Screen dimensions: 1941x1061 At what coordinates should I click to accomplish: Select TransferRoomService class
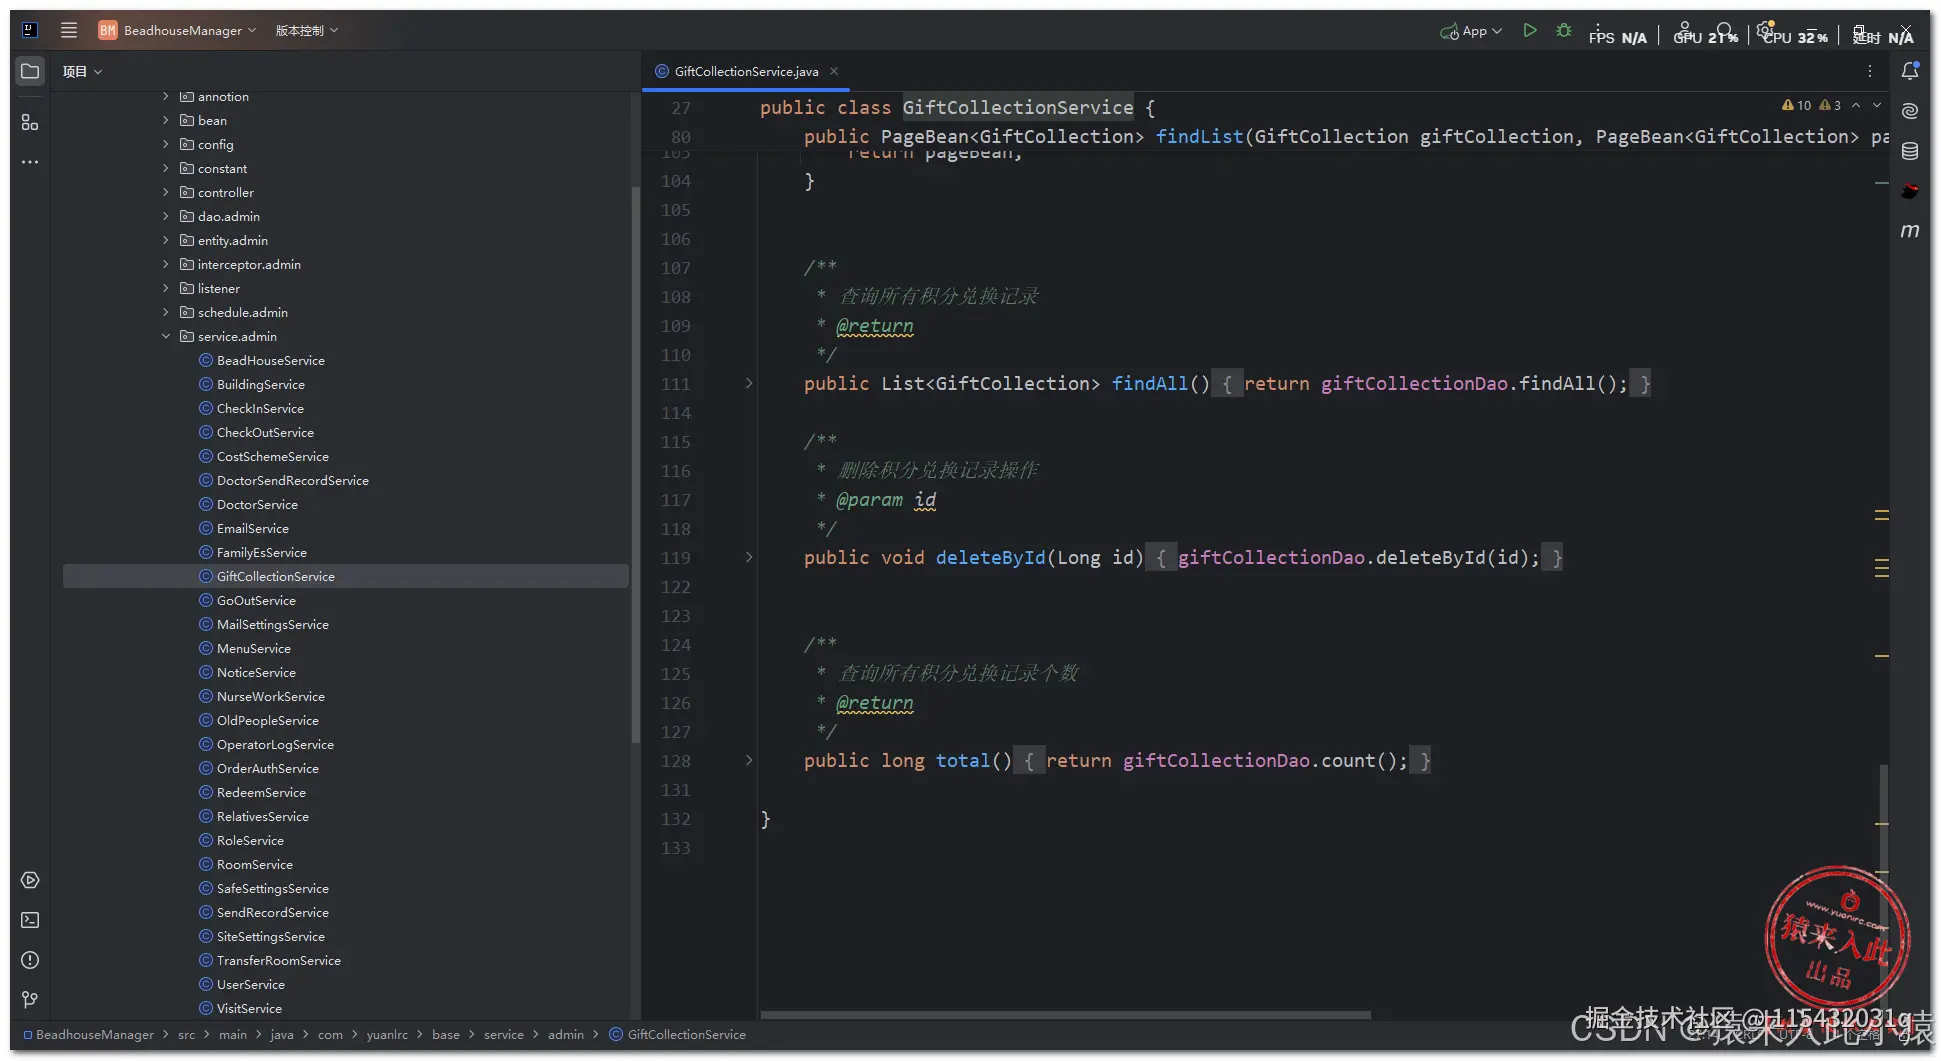click(278, 960)
